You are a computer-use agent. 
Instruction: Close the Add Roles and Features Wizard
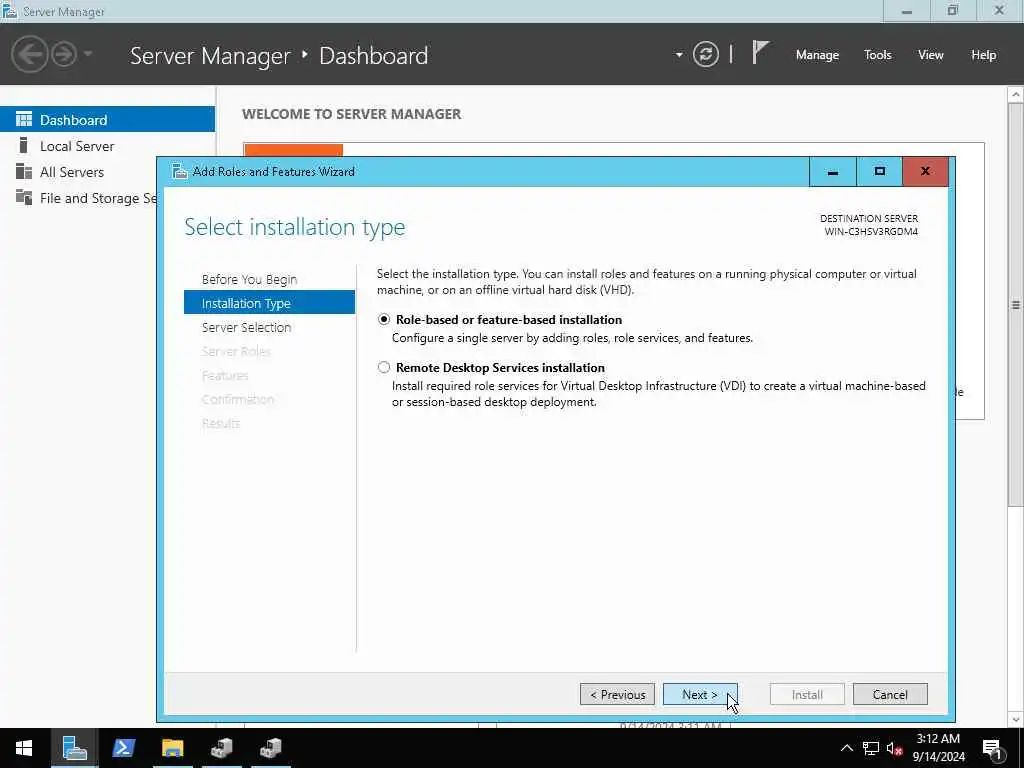pyautogui.click(x=925, y=172)
